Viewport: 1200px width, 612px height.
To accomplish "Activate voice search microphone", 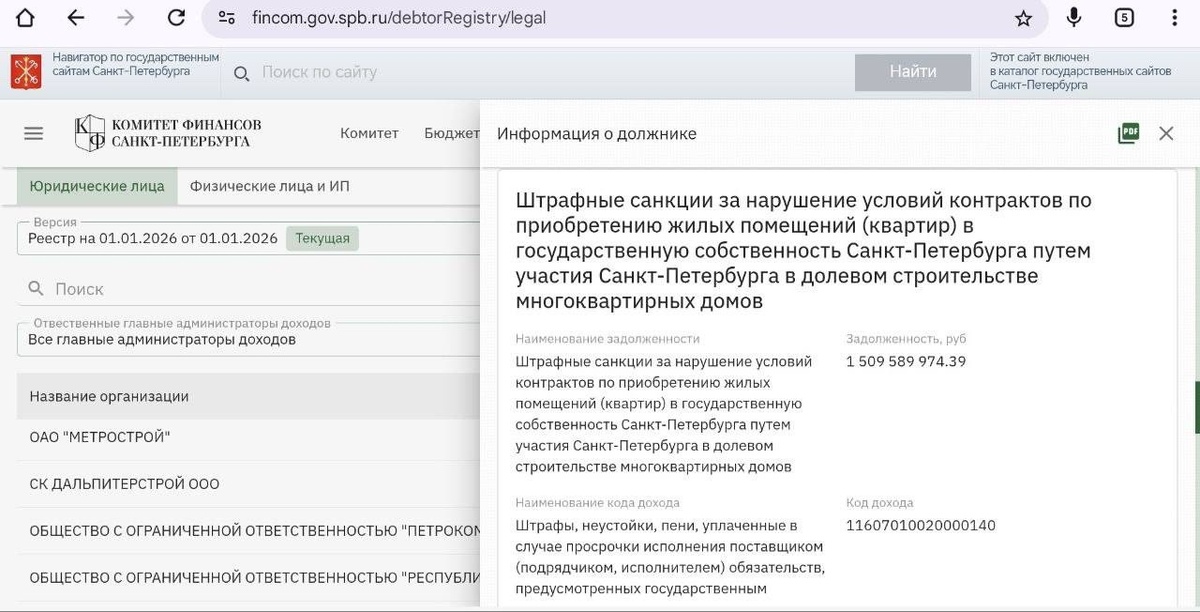I will click(x=1074, y=18).
